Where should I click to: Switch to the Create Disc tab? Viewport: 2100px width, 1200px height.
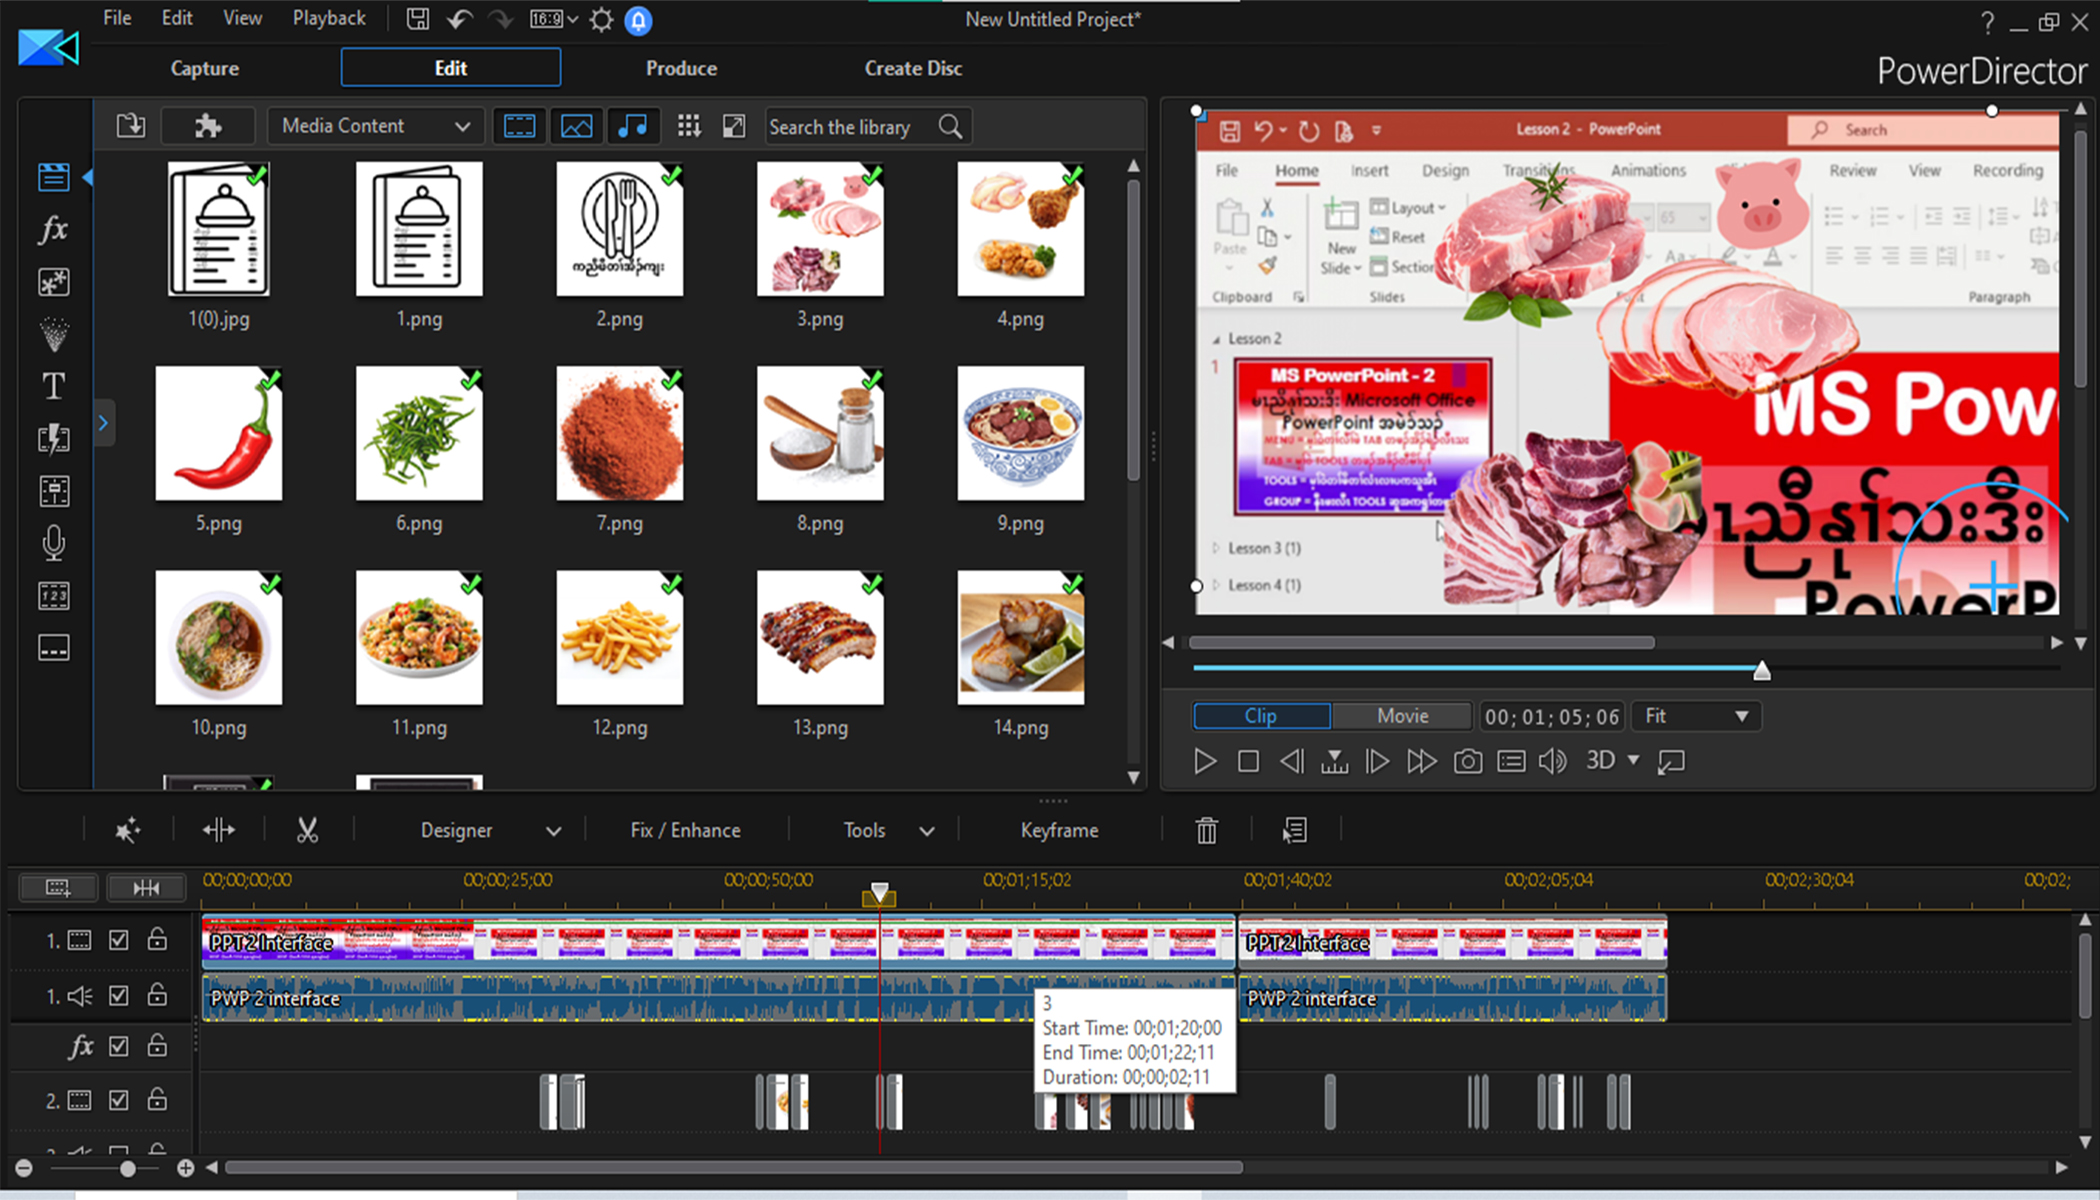point(913,68)
